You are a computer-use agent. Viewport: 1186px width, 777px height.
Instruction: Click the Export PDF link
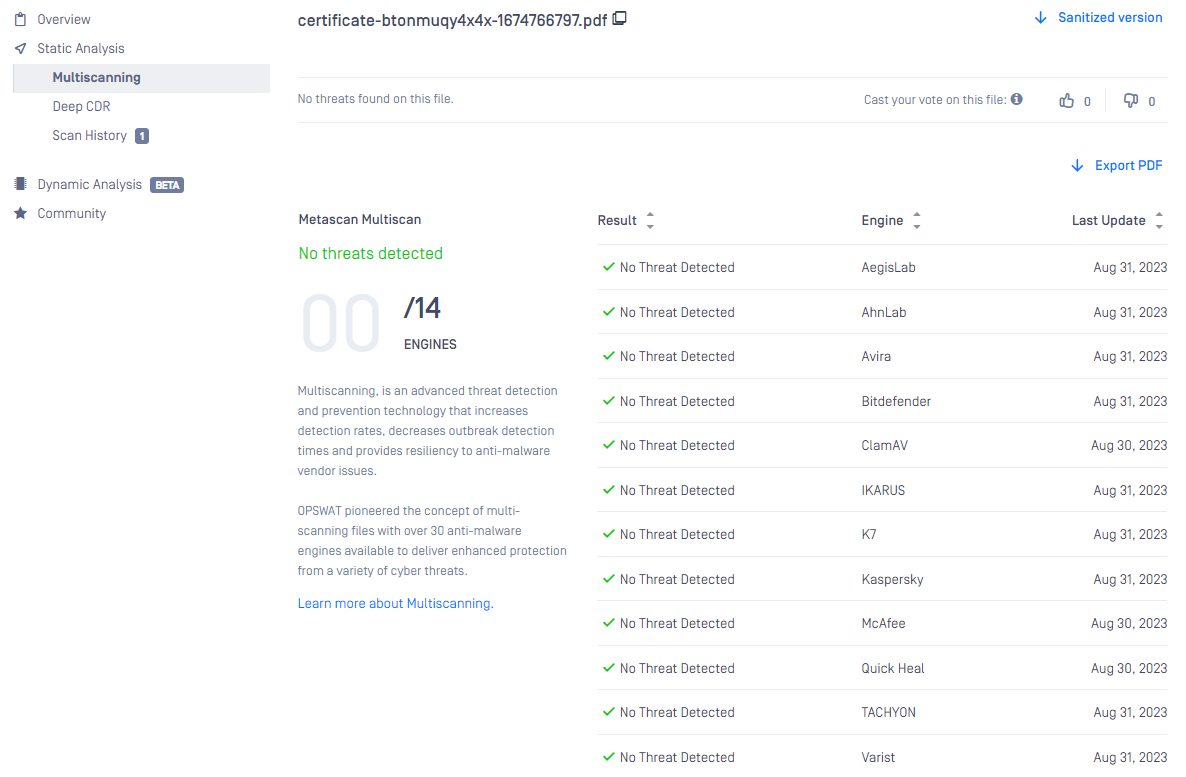point(1129,166)
